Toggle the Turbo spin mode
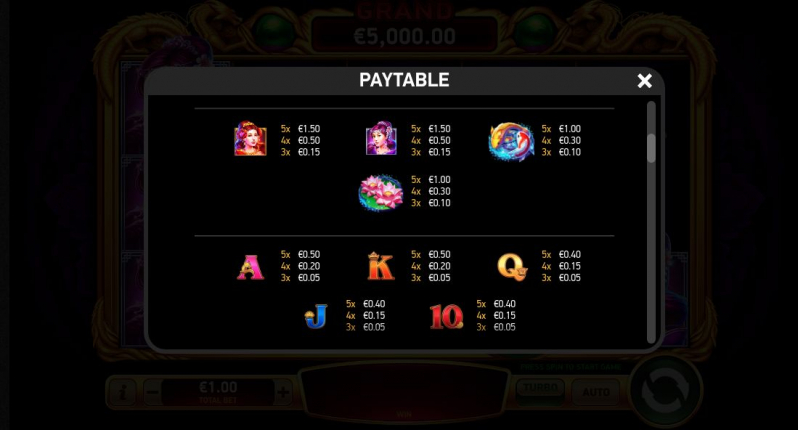The height and width of the screenshot is (430, 798). 540,391
